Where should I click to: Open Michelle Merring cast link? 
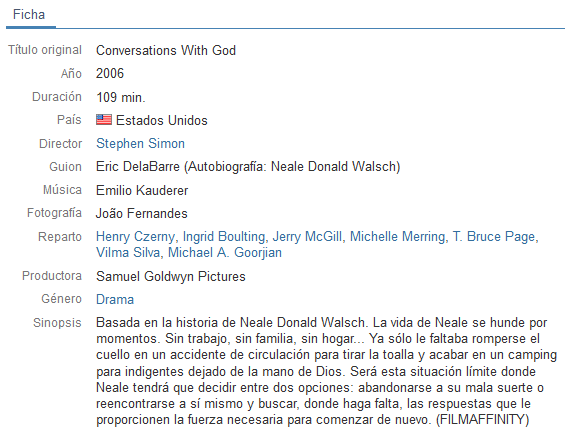(x=397, y=237)
